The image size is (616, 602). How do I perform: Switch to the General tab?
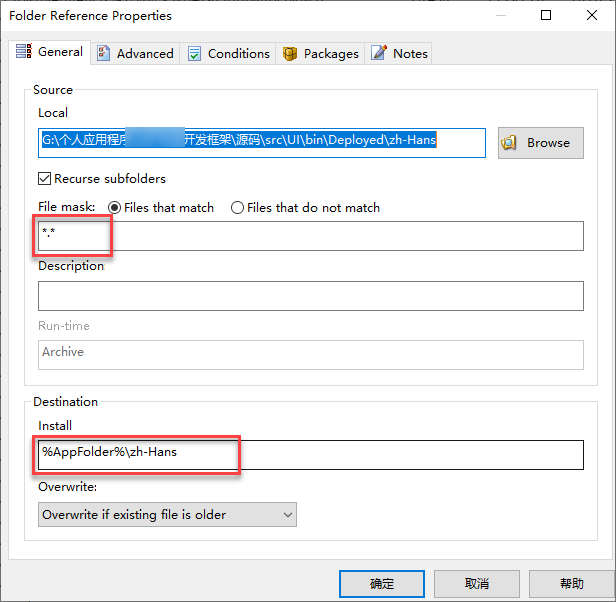[50, 52]
